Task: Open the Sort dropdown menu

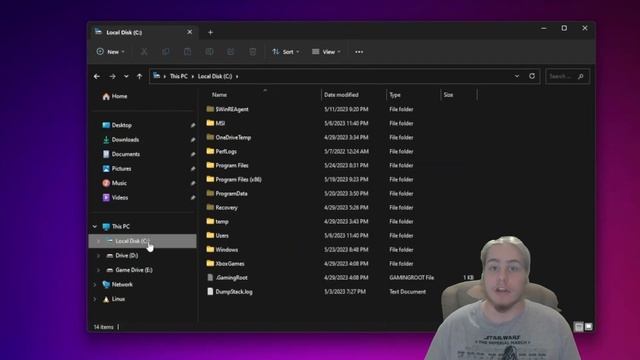Action: coord(286,52)
